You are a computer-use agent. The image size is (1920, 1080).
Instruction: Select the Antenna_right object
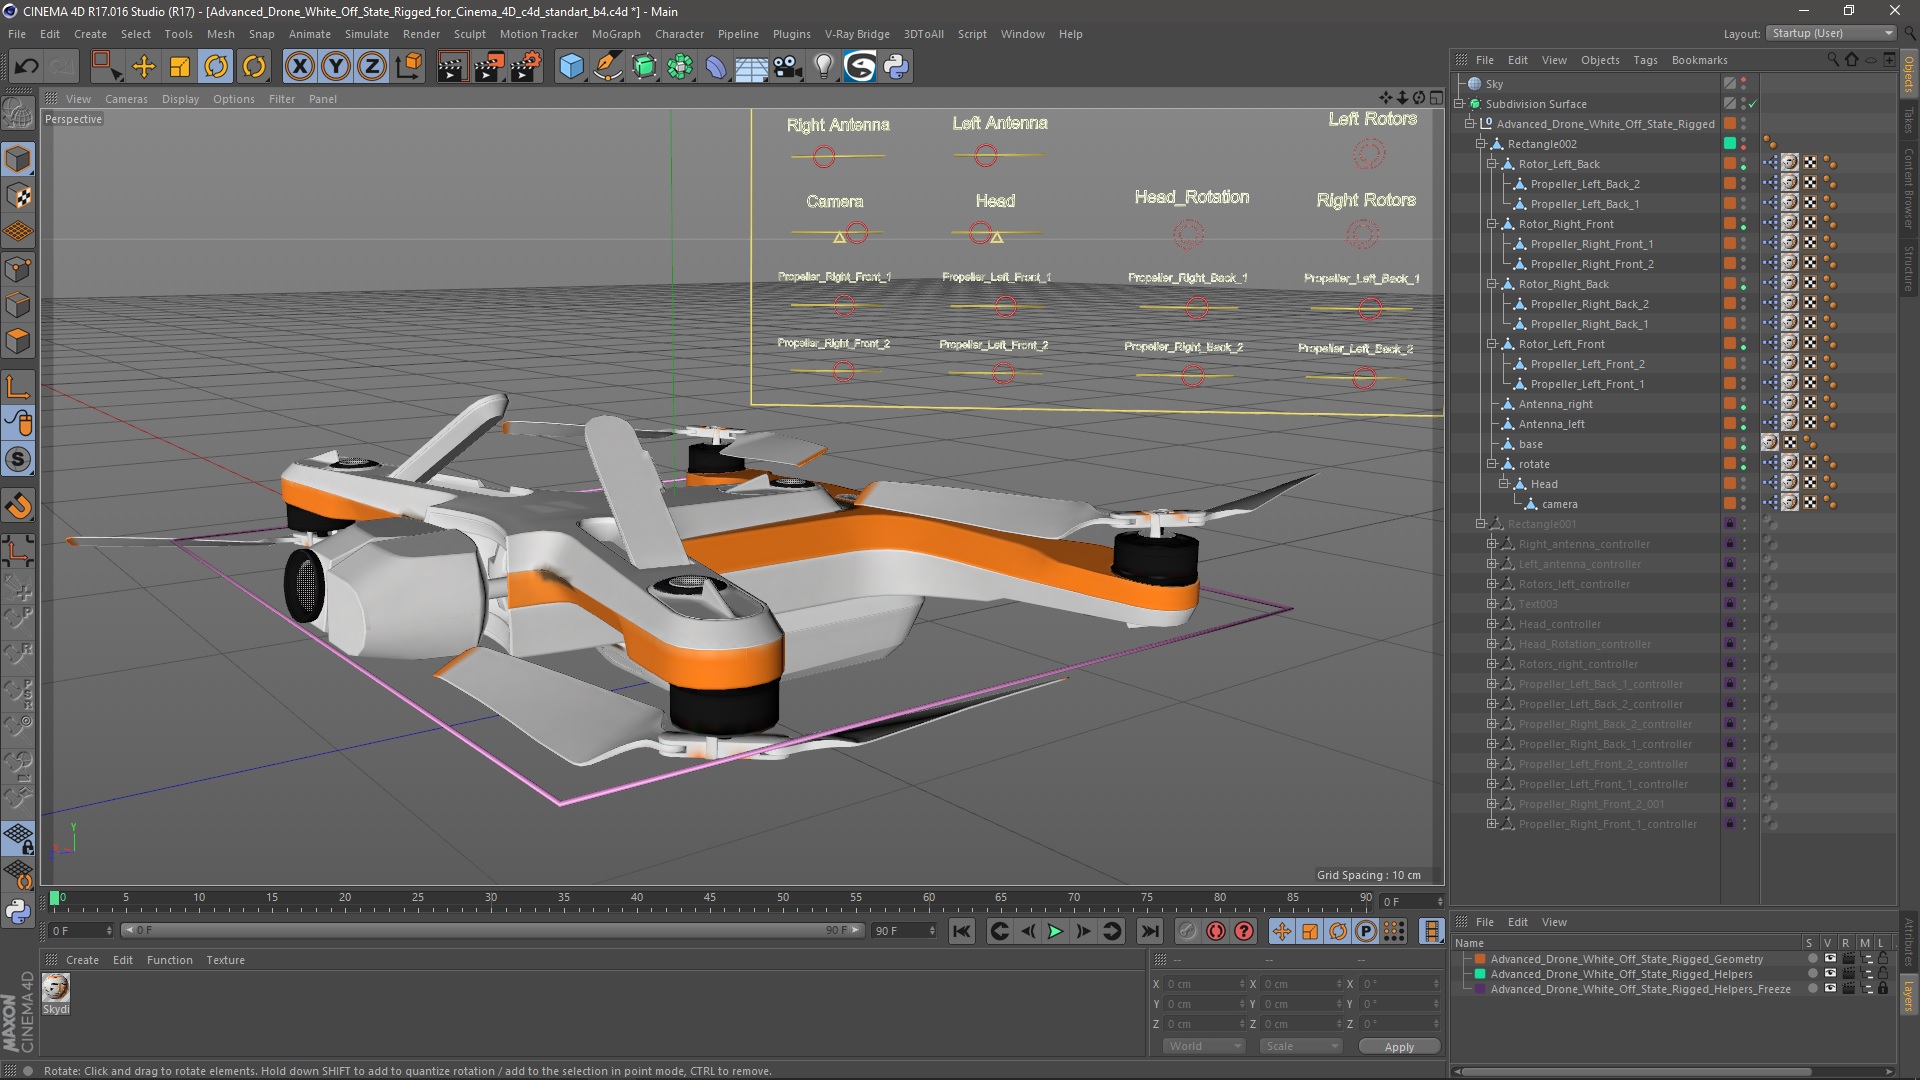1555,404
